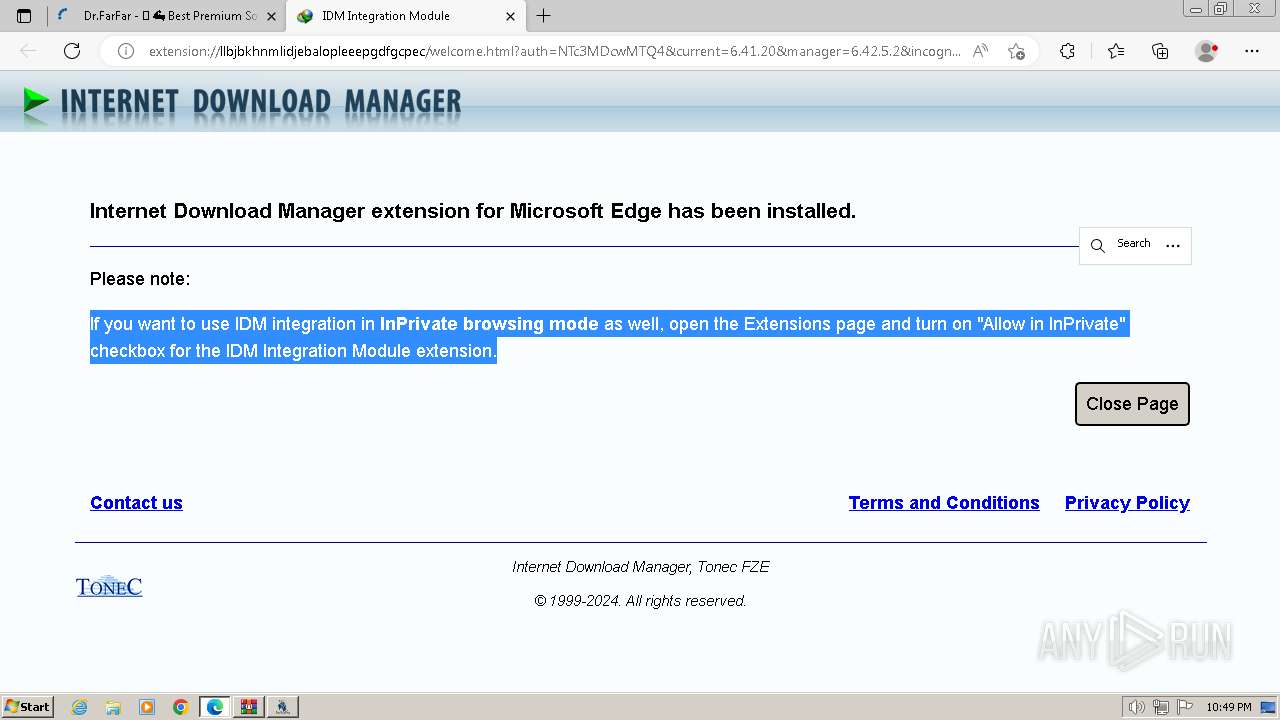The image size is (1280, 720).
Task: Open the Windows Start menu
Action: (x=27, y=707)
